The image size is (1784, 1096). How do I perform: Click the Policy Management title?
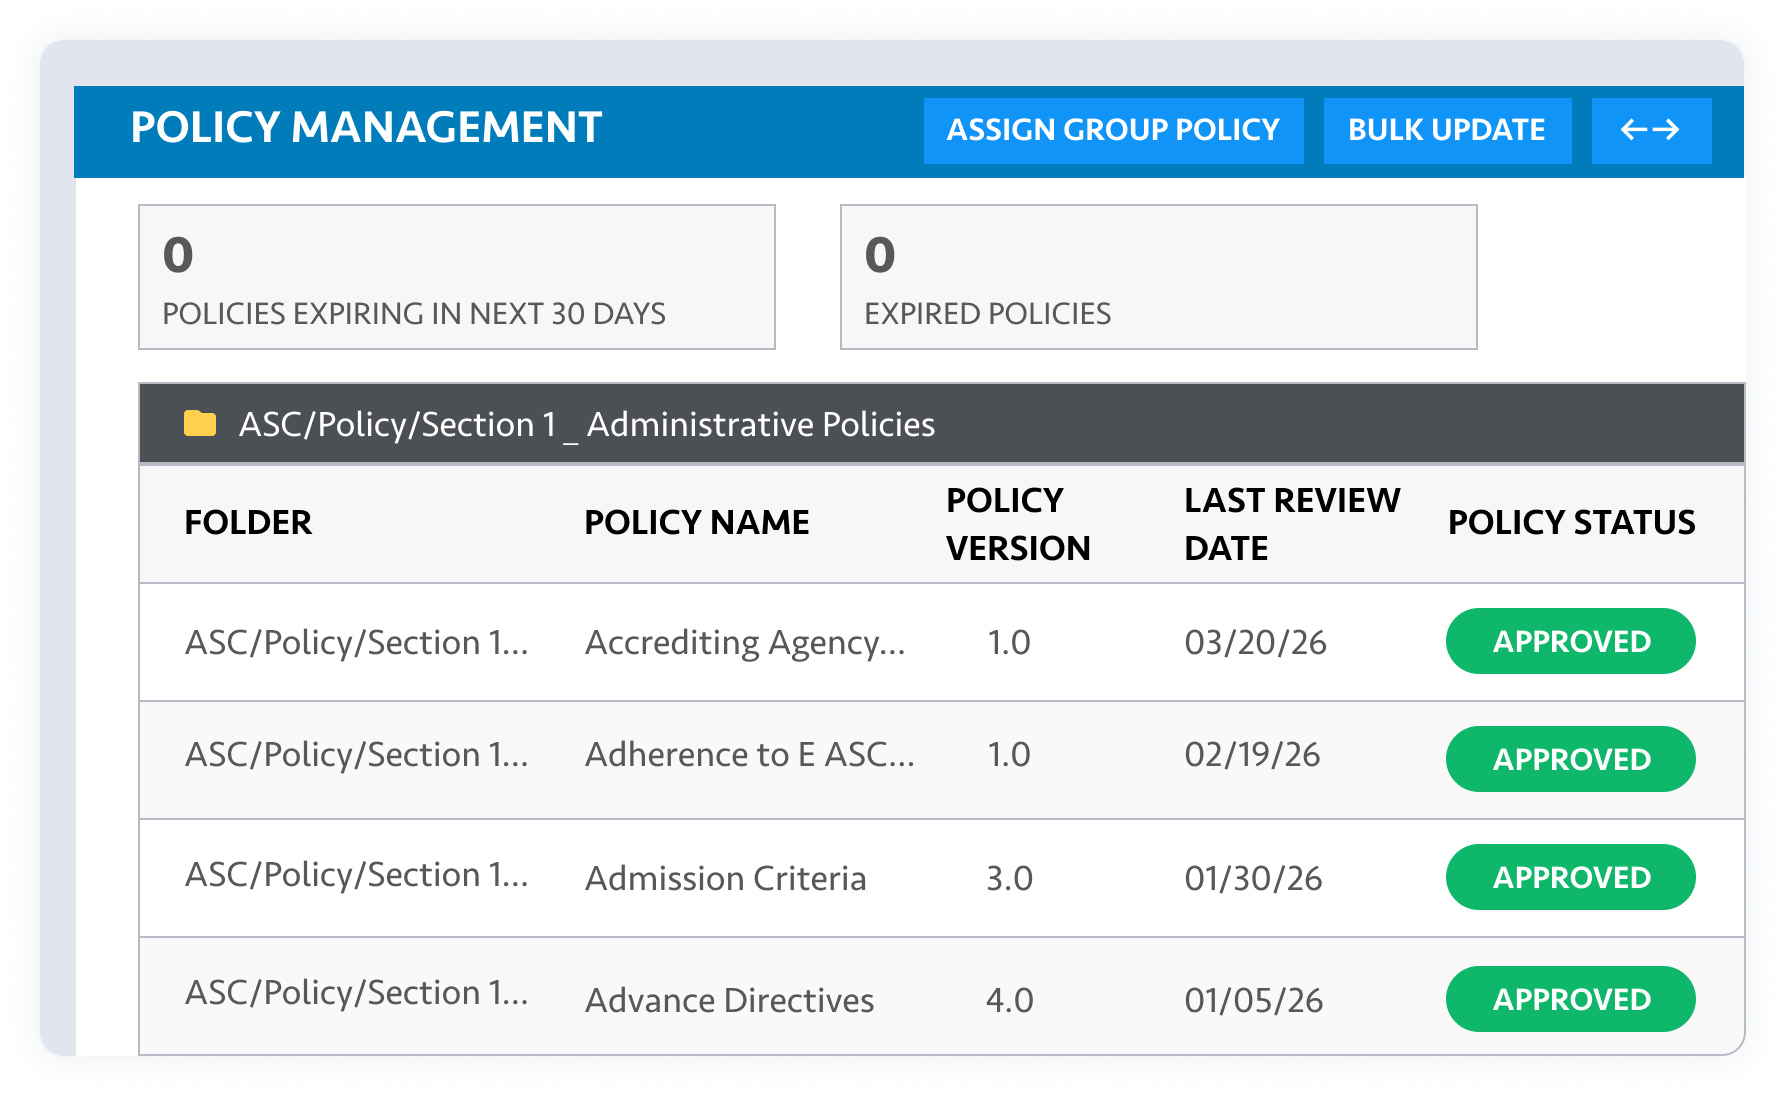click(366, 127)
